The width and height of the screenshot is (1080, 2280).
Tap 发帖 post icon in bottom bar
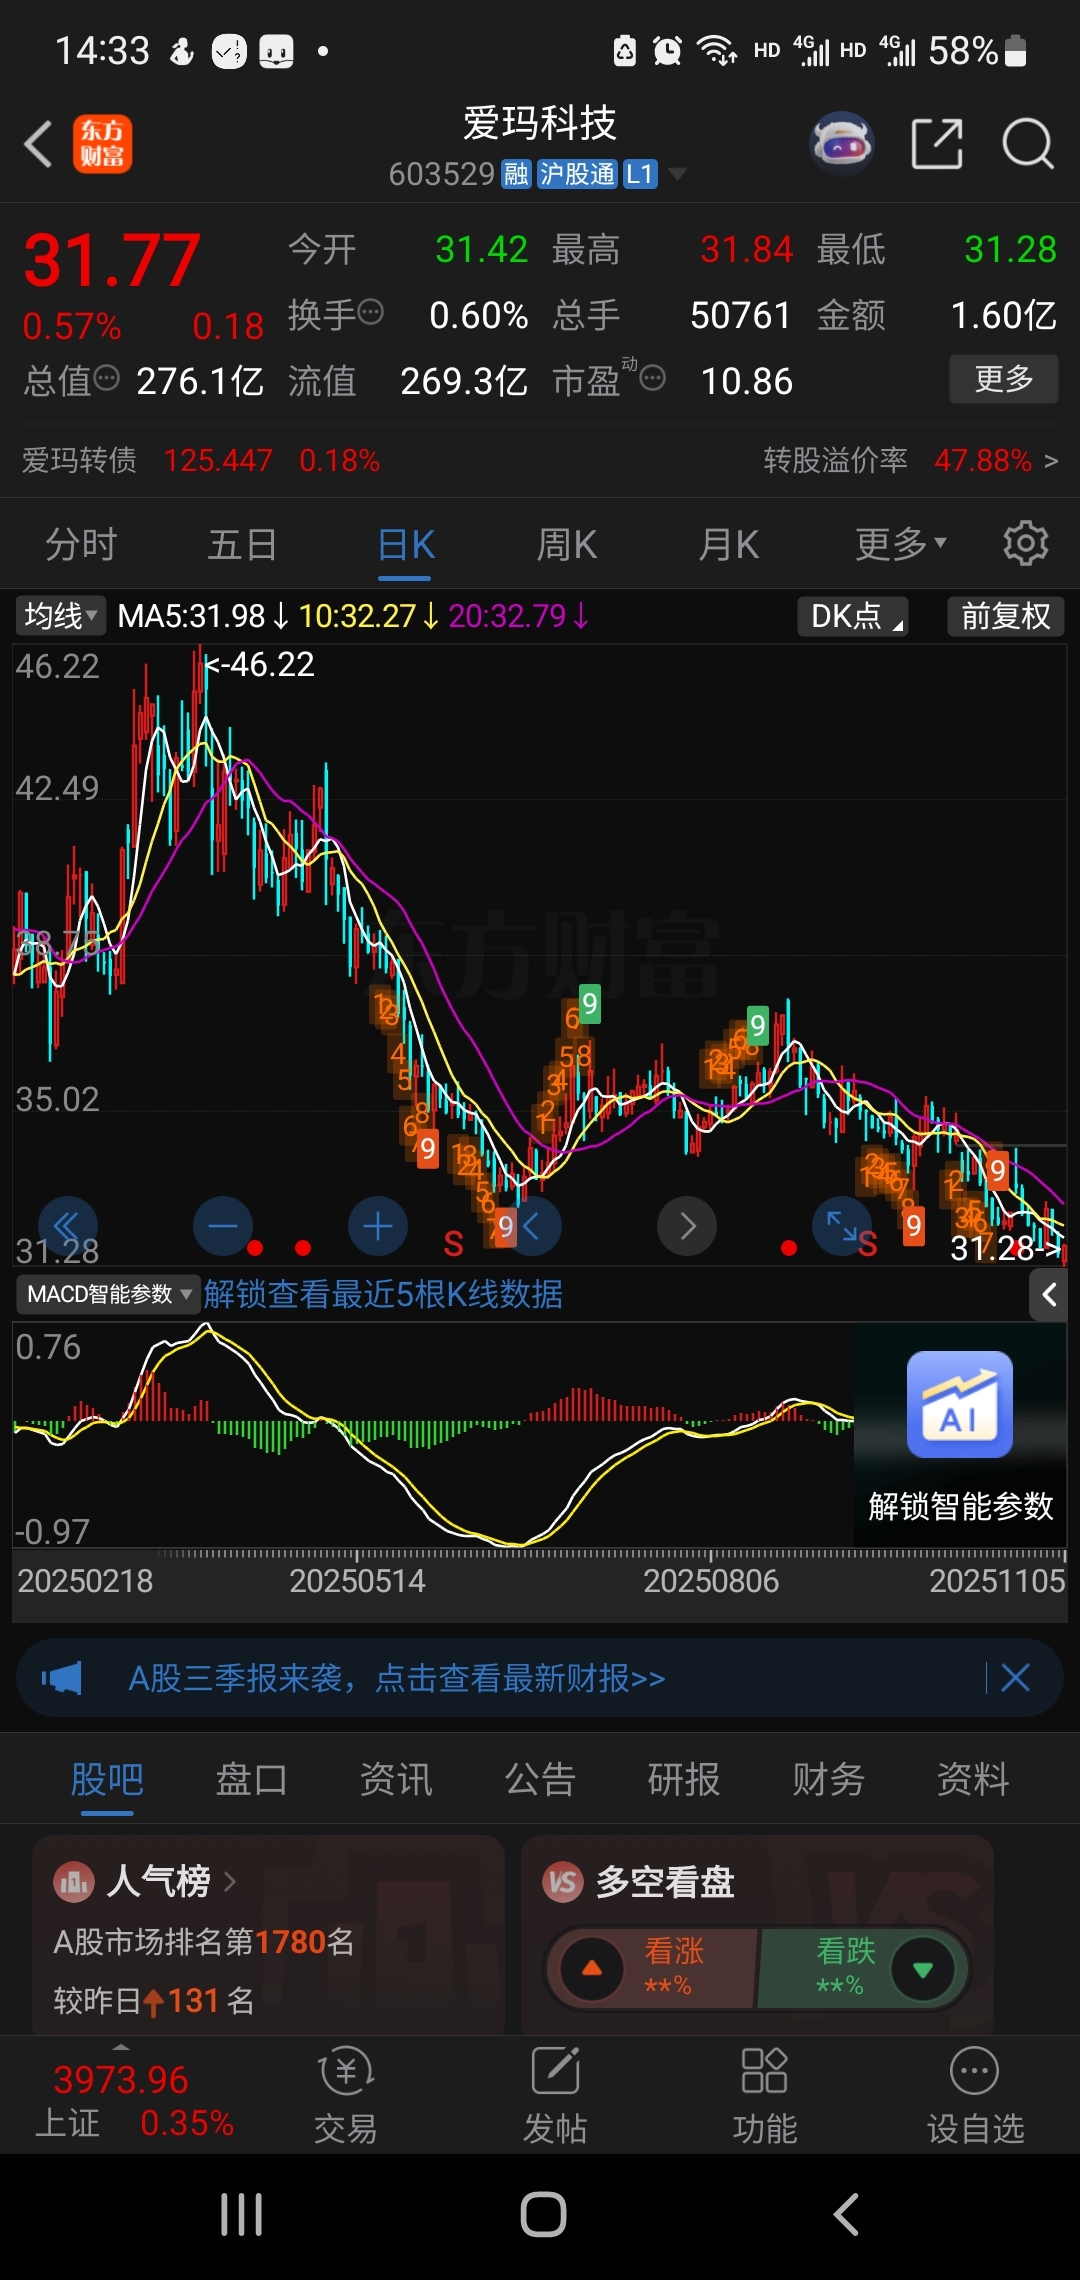(x=556, y=2094)
